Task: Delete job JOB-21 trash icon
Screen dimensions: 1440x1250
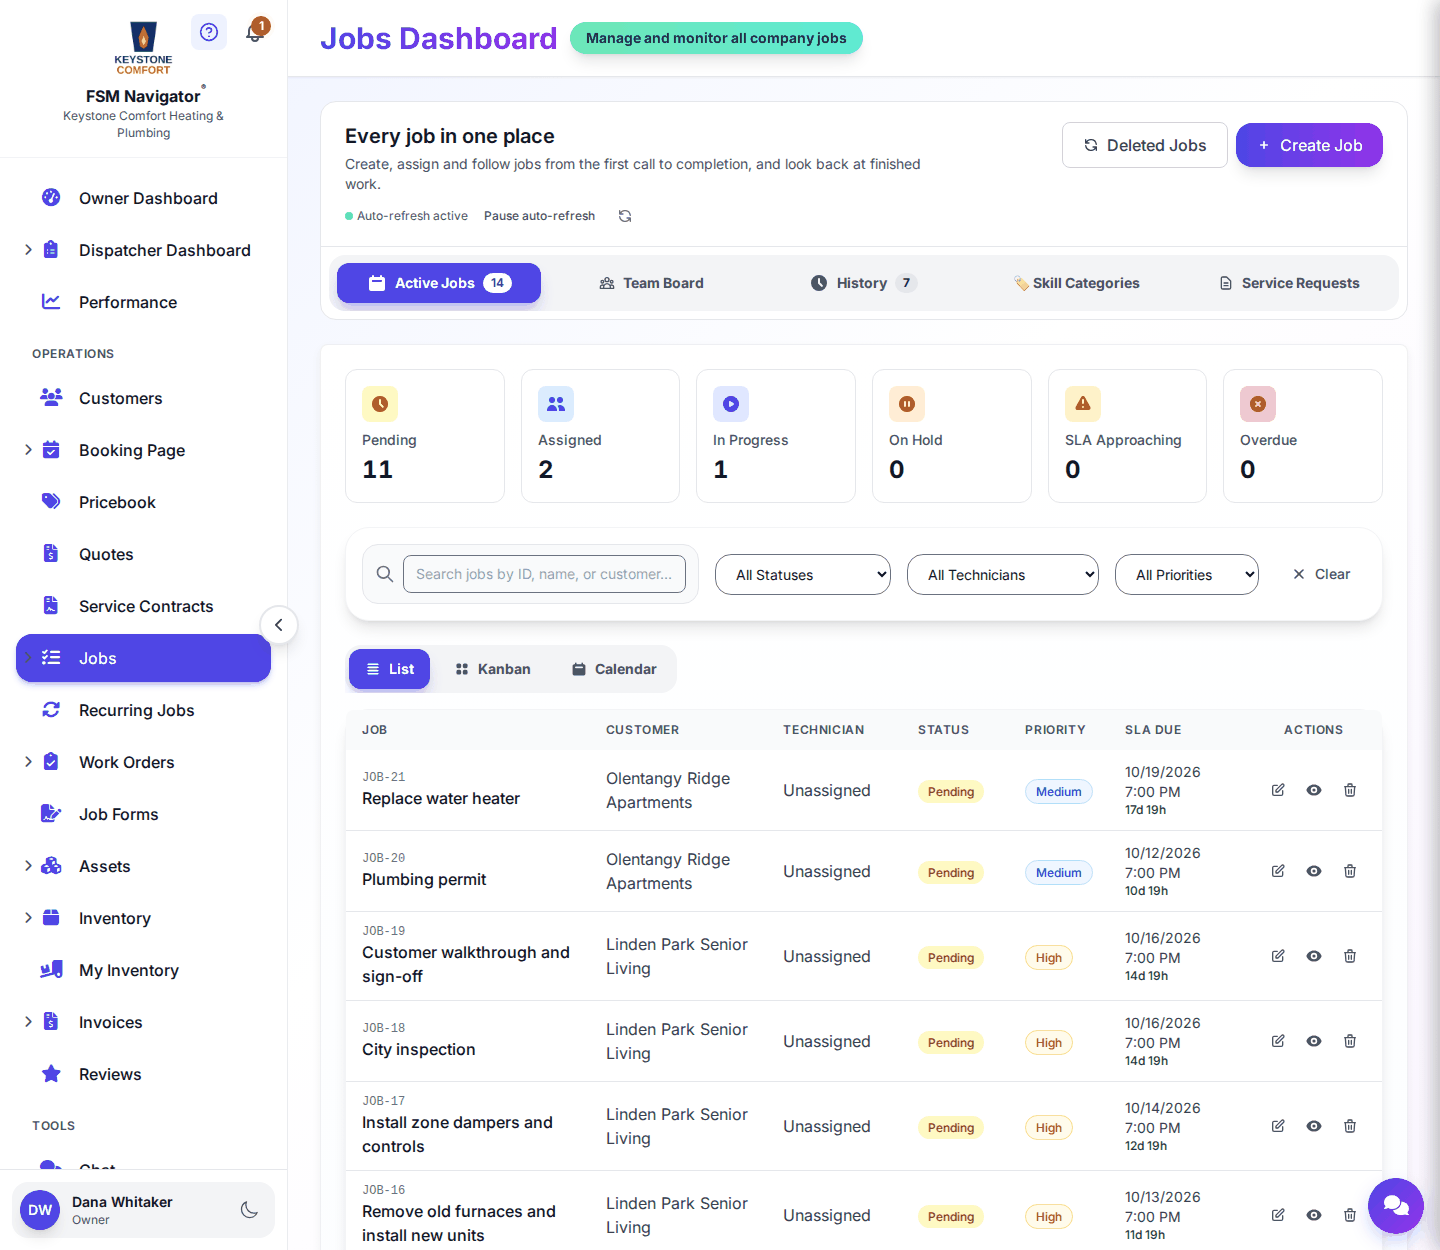Action: tap(1350, 790)
